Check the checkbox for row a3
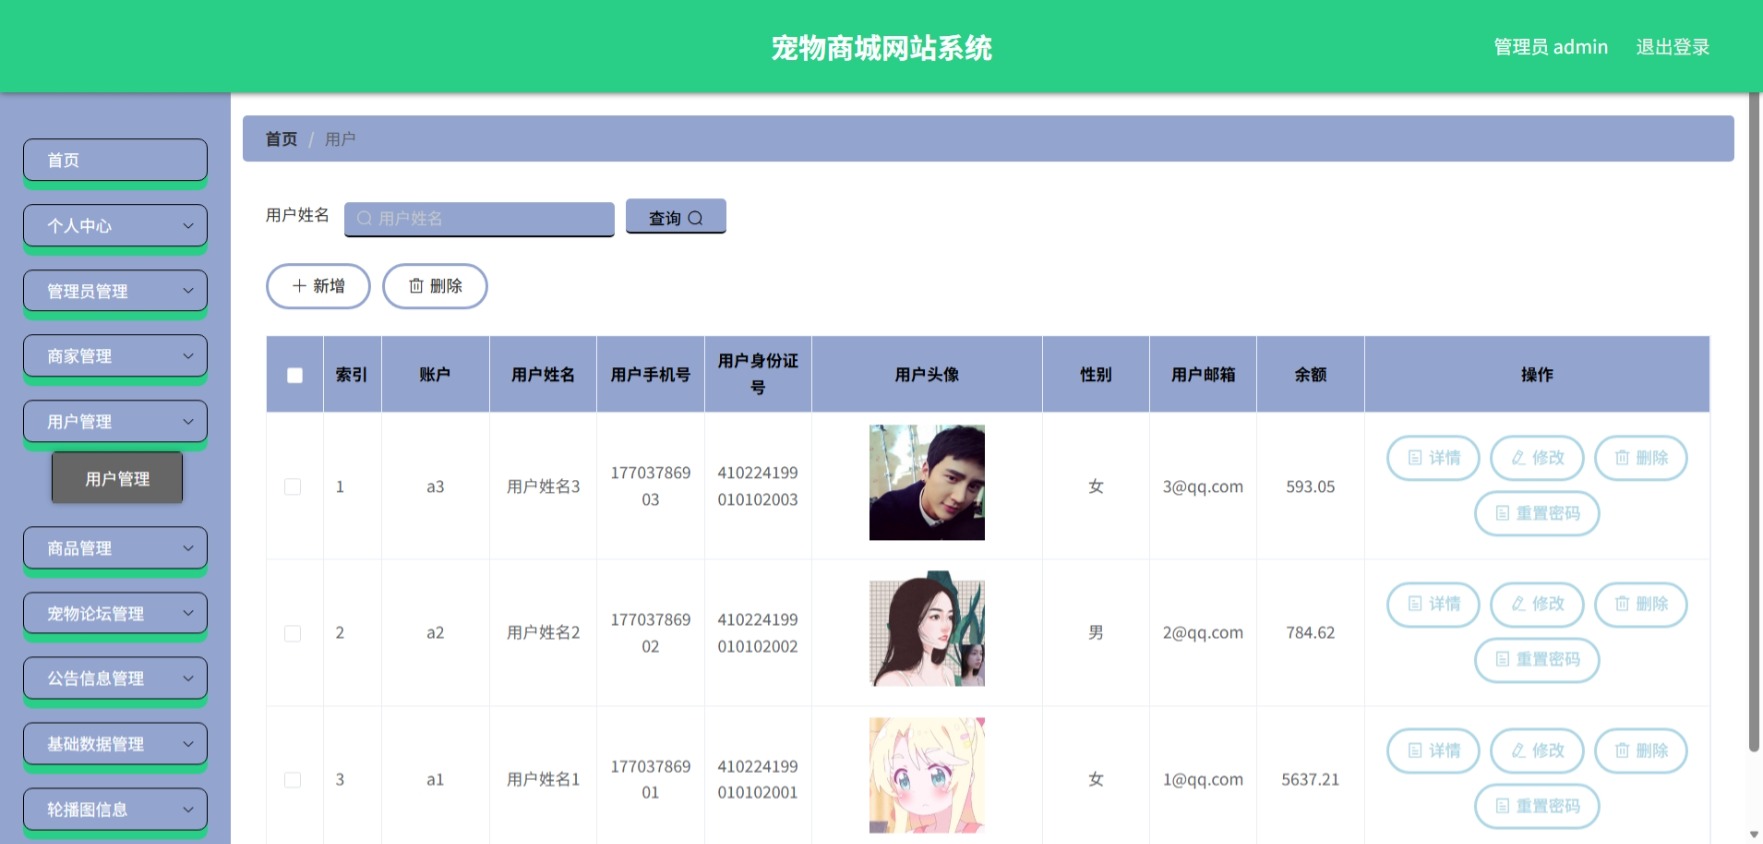This screenshot has width=1763, height=844. point(293,487)
